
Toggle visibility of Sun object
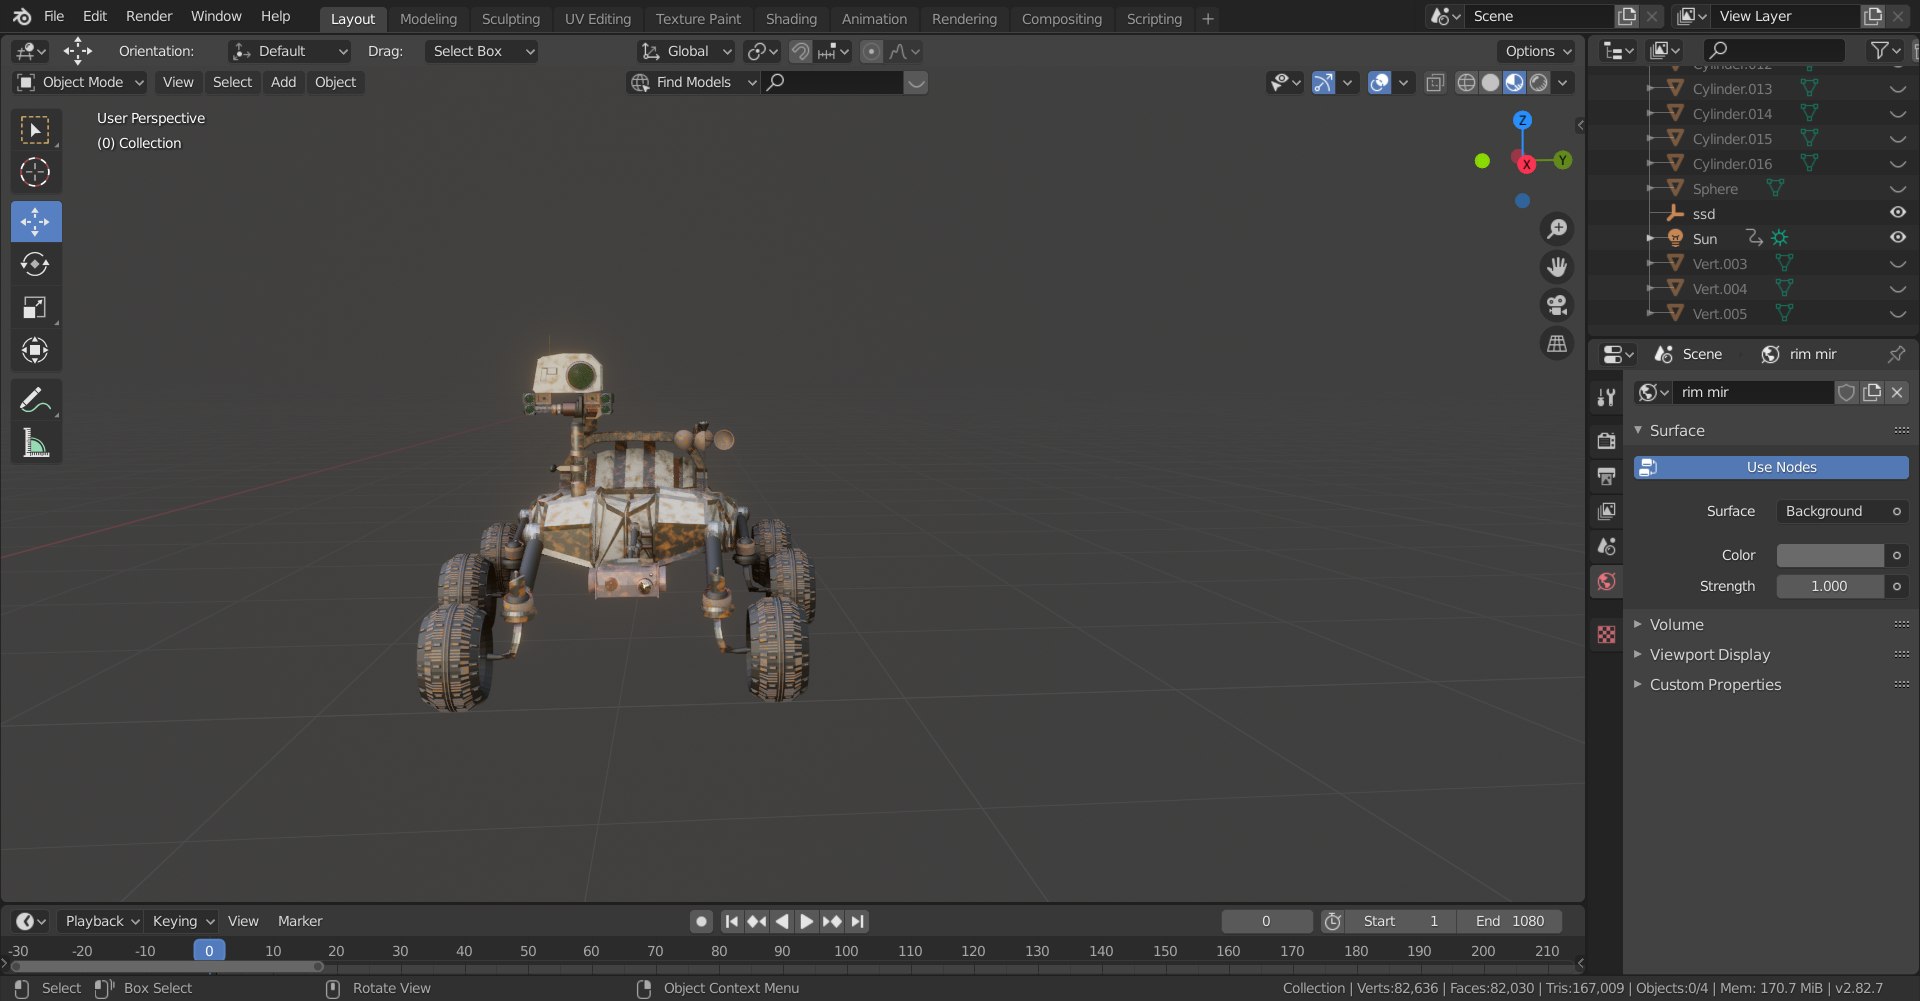(x=1897, y=238)
